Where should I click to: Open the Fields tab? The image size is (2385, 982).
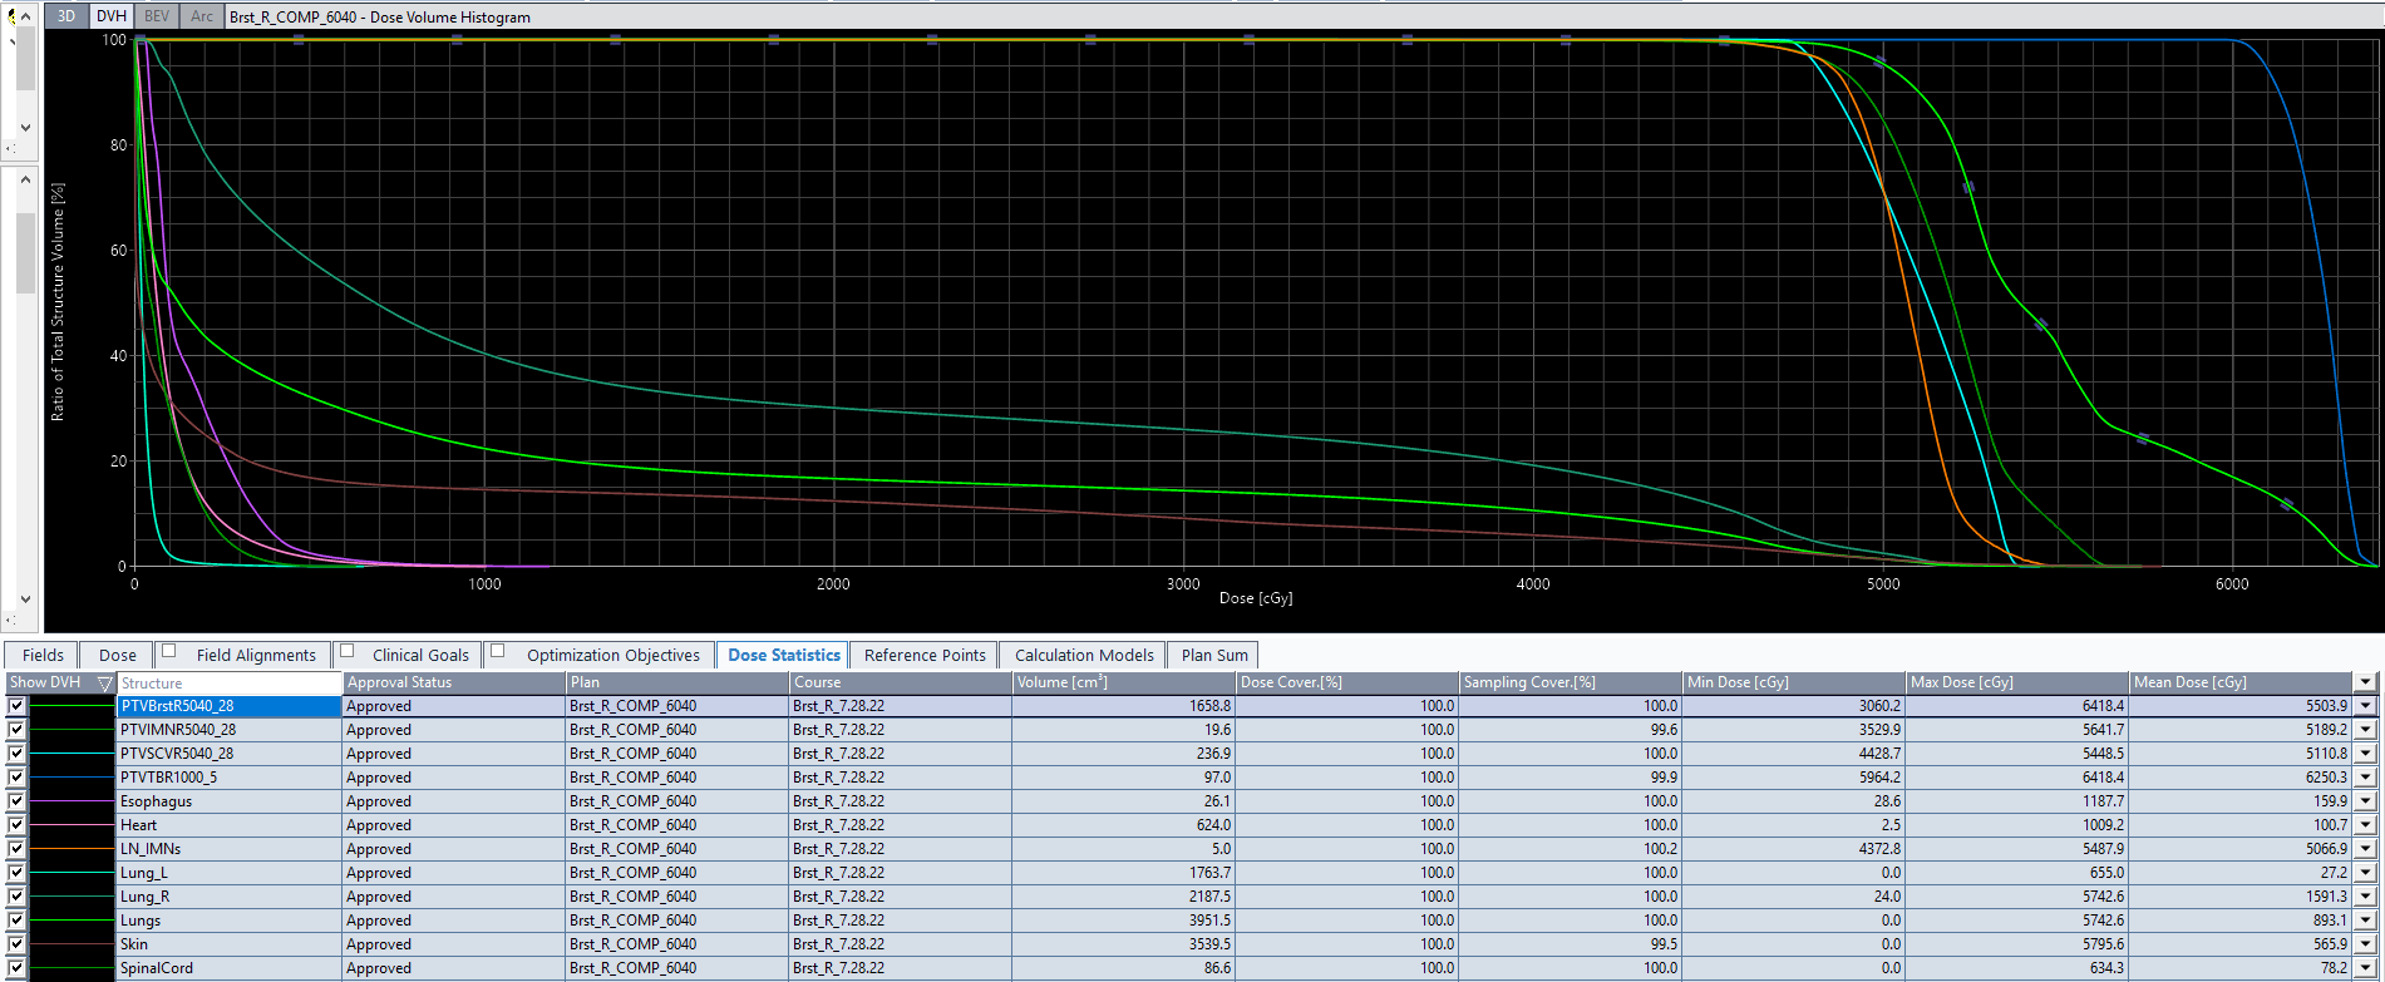click(x=43, y=655)
